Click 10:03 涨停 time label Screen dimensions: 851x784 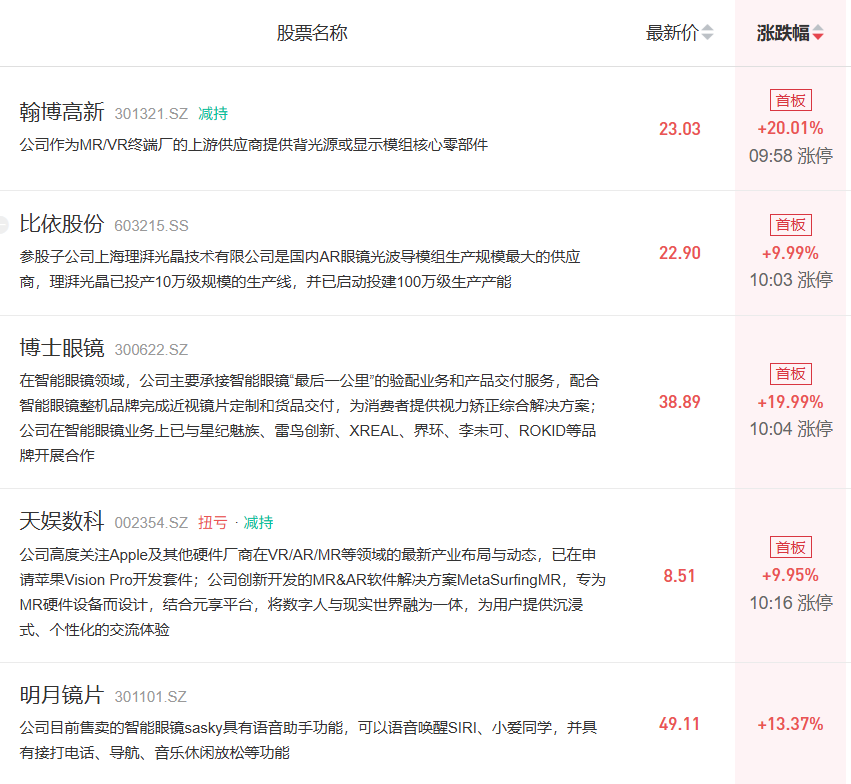791,281
